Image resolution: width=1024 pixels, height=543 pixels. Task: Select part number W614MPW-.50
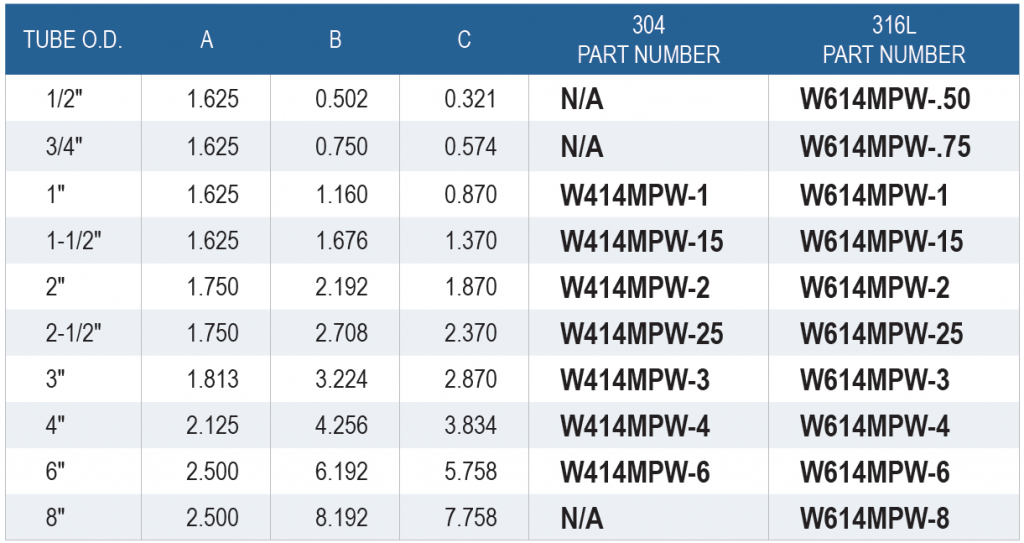[x=885, y=100]
